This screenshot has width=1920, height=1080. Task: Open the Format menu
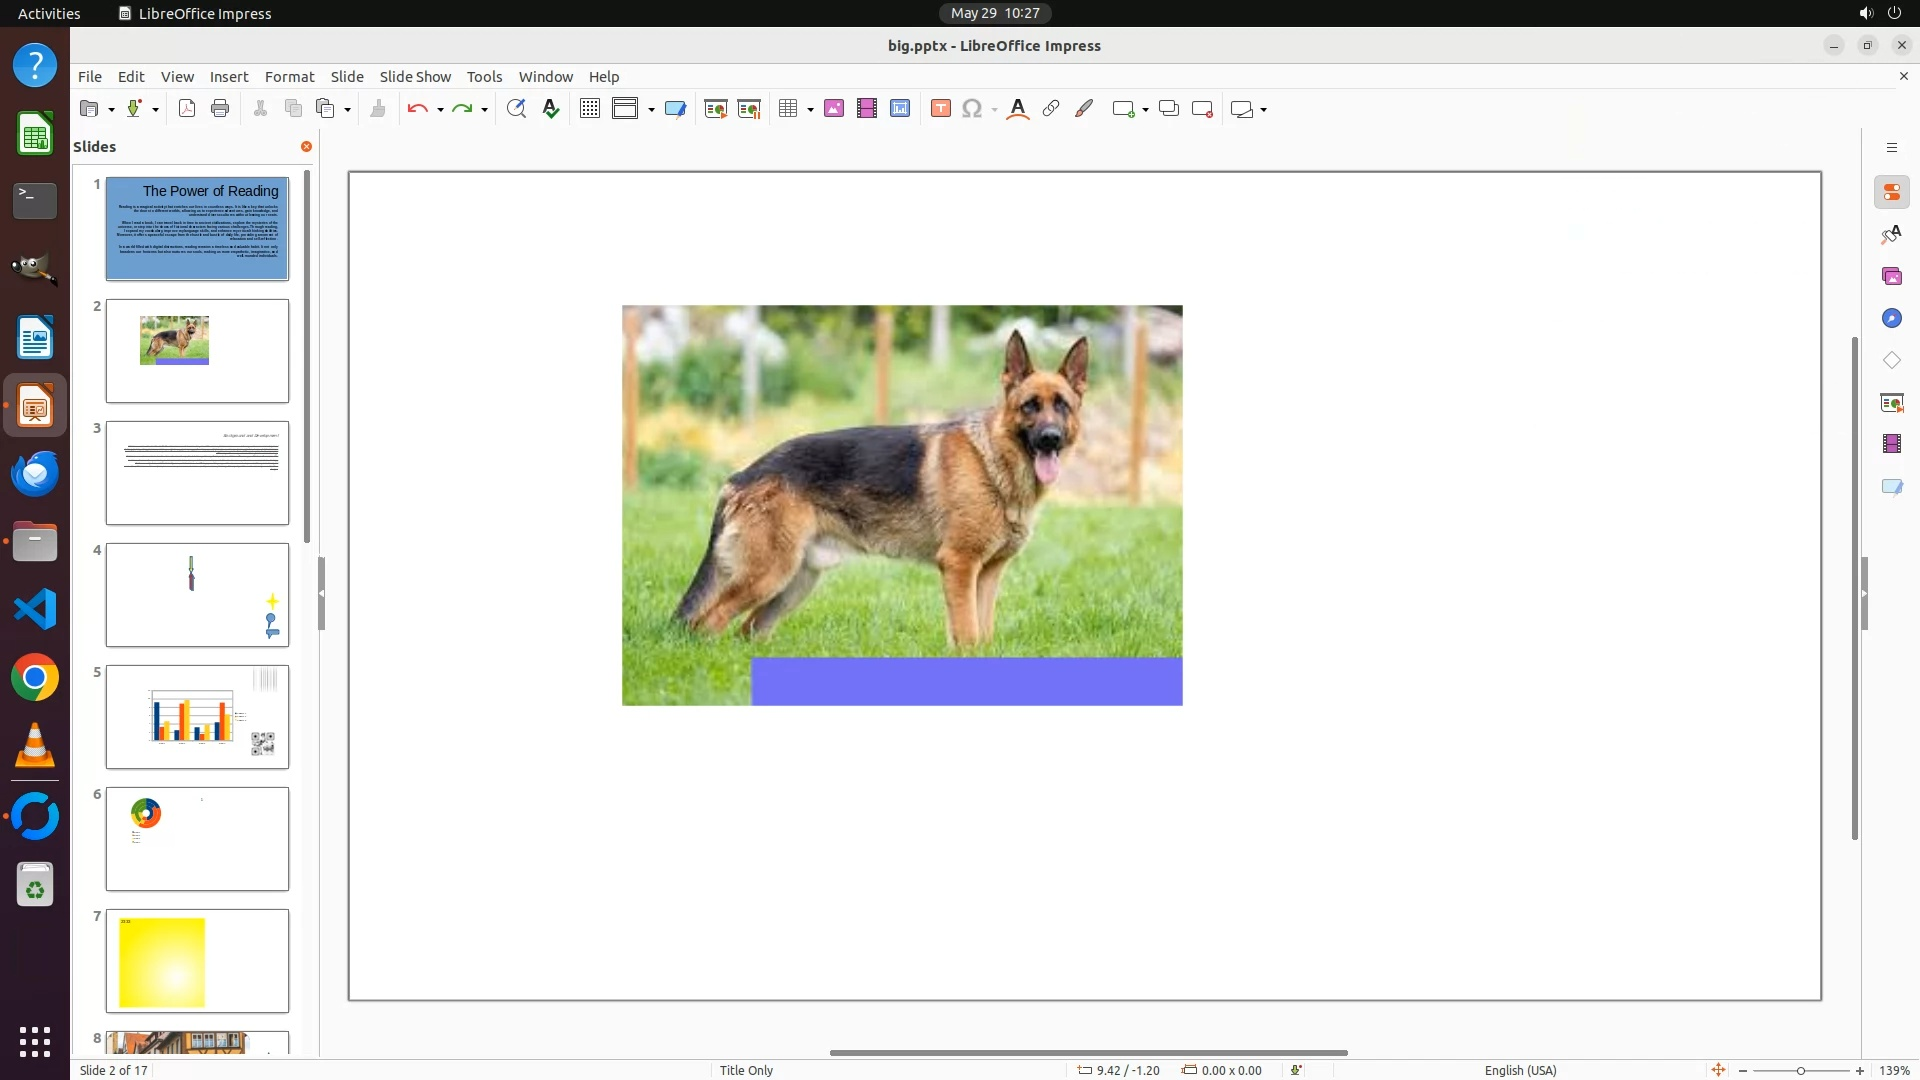[289, 76]
